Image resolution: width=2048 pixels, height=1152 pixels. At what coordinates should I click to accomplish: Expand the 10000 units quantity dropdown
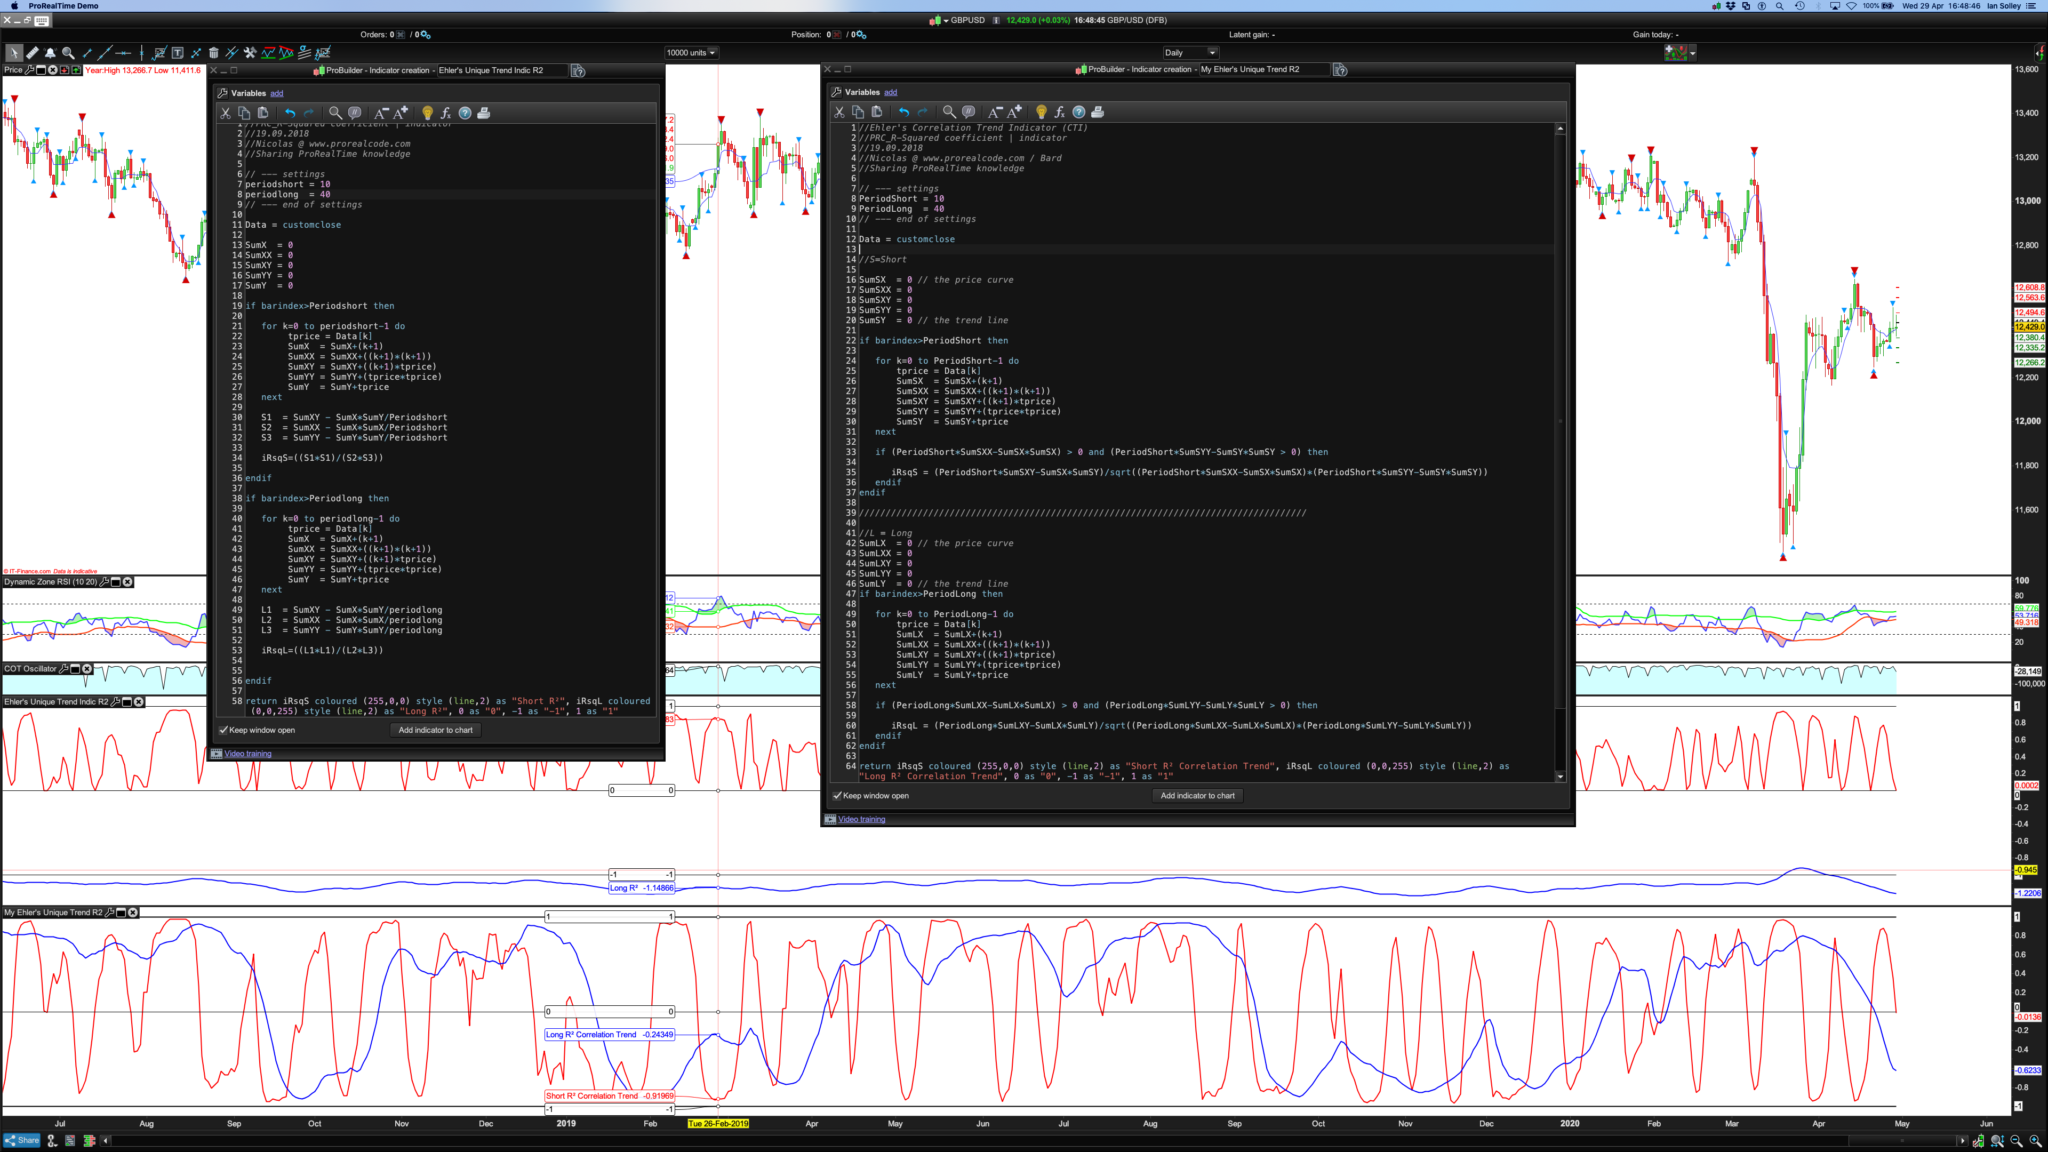[713, 53]
